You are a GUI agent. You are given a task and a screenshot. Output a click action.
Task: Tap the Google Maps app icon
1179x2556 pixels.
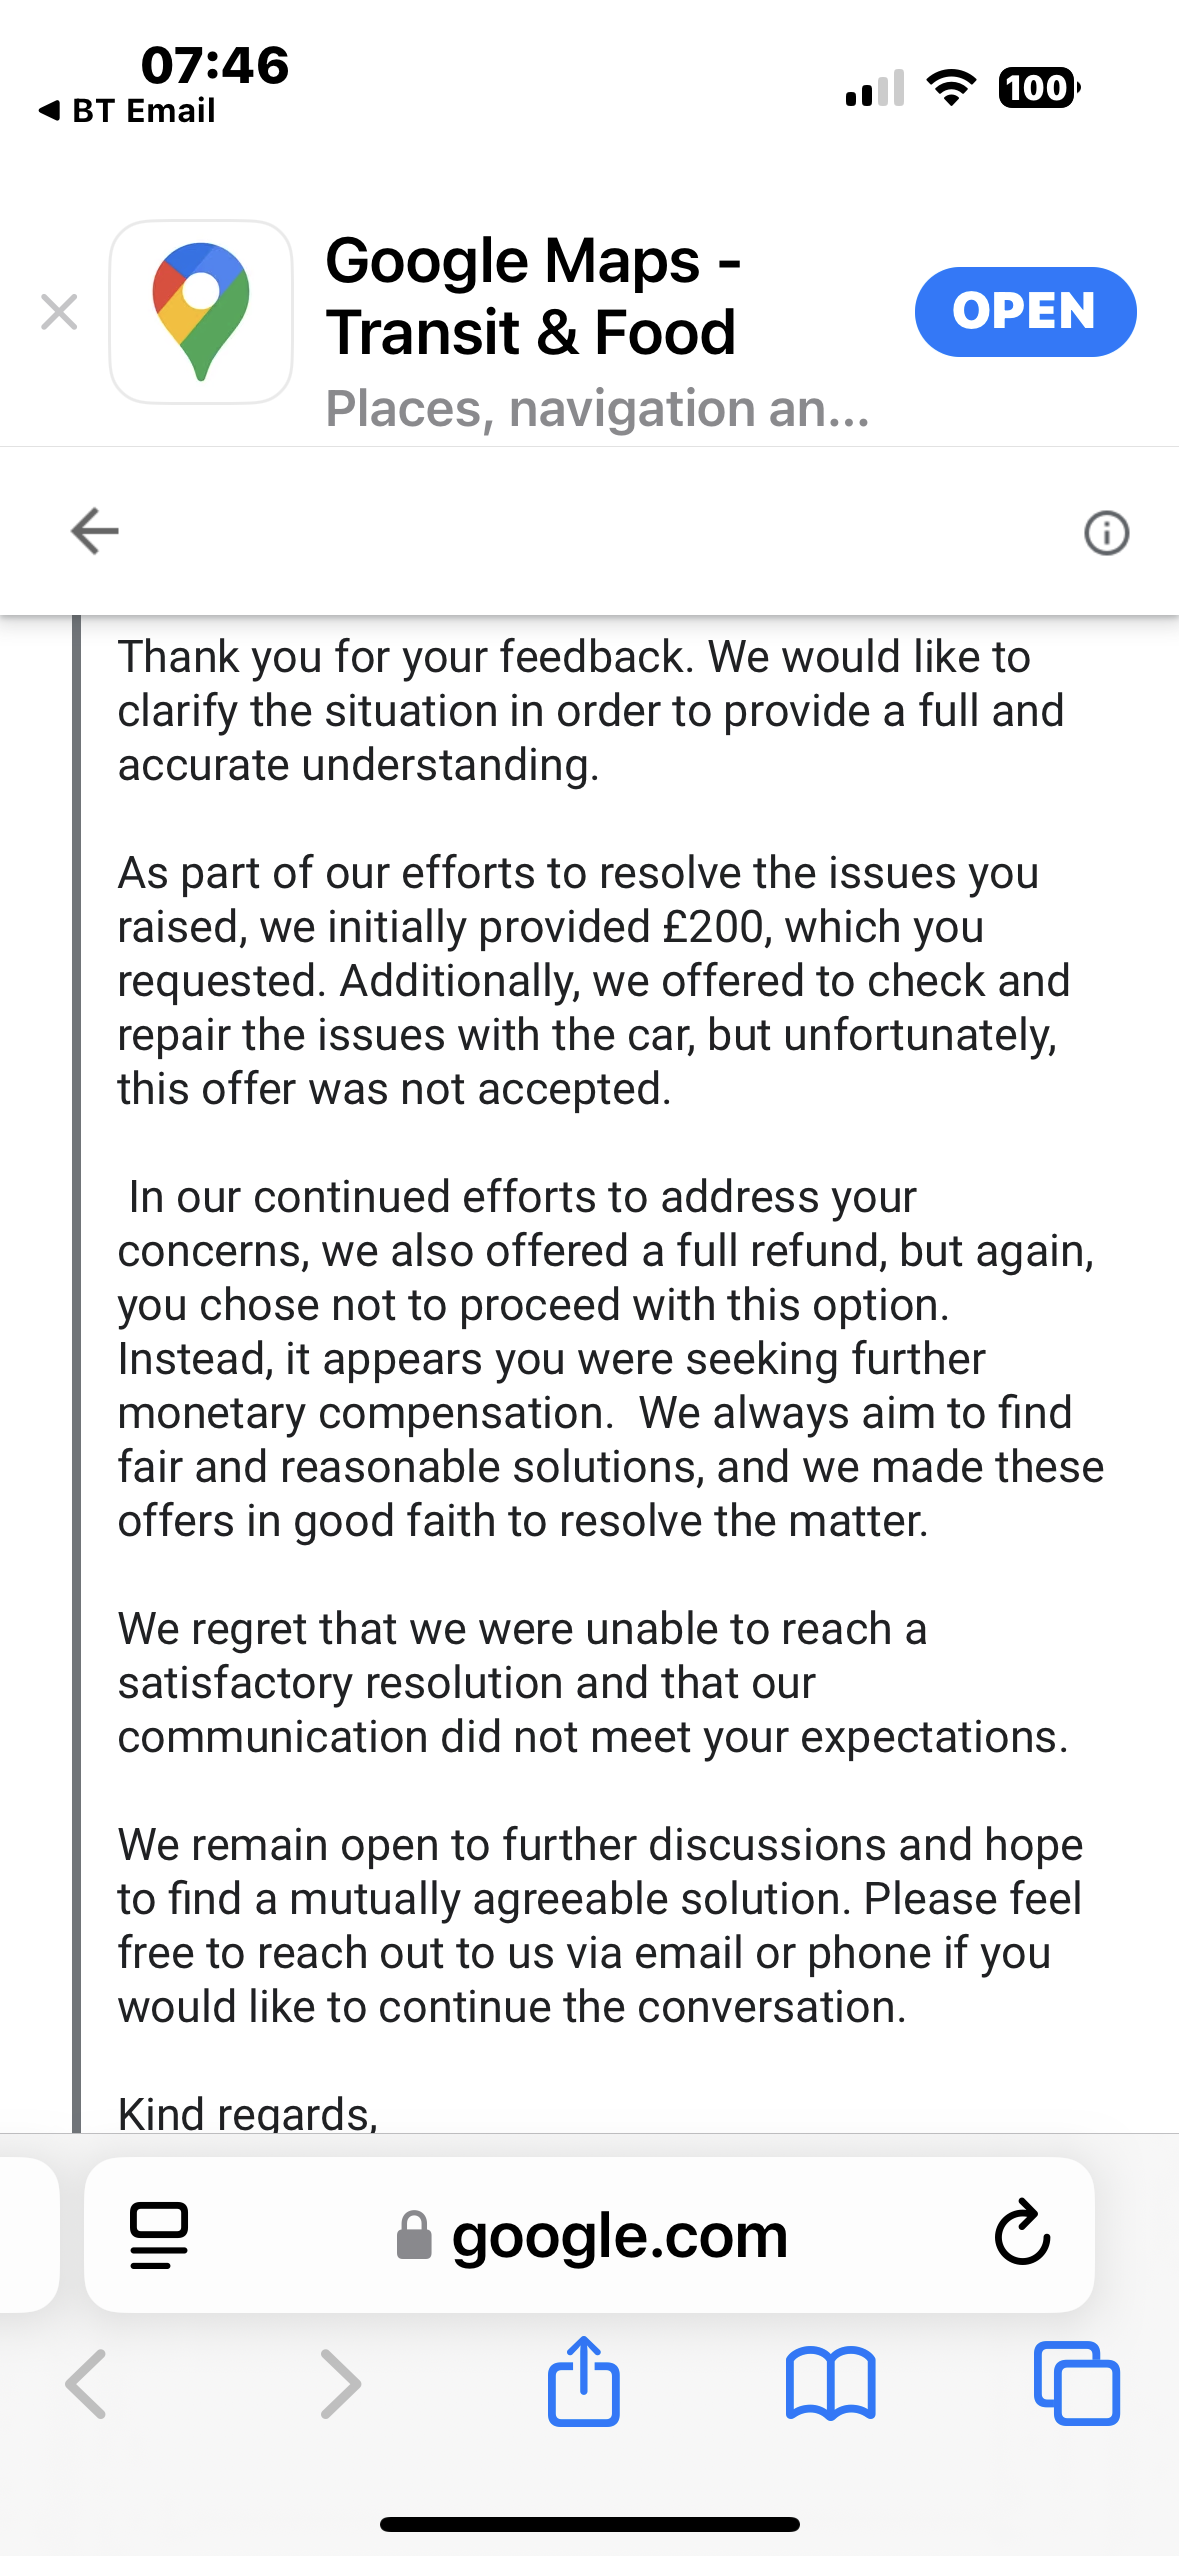201,312
